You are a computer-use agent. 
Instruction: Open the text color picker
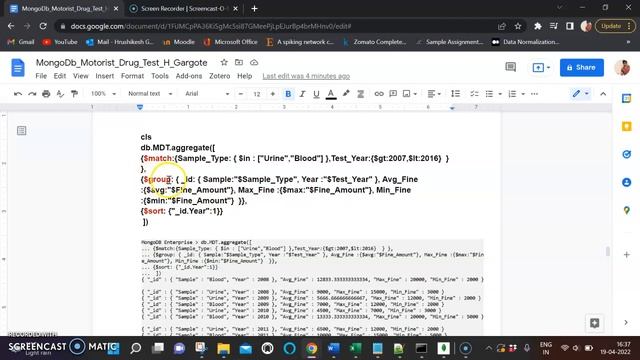(x=331, y=94)
